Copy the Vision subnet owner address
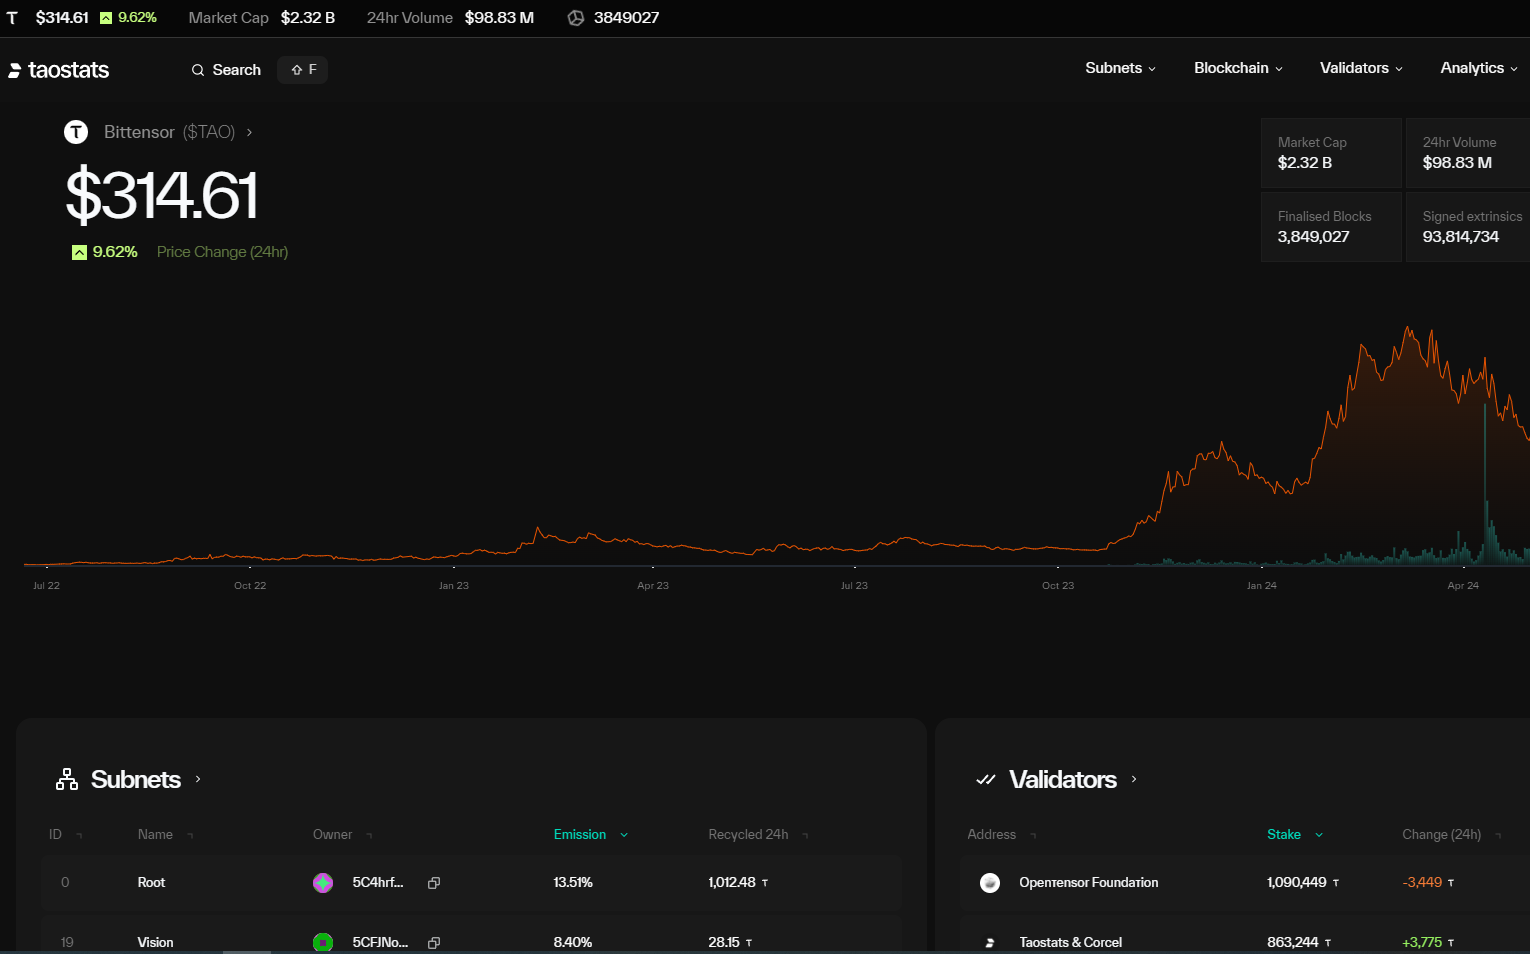 434,942
